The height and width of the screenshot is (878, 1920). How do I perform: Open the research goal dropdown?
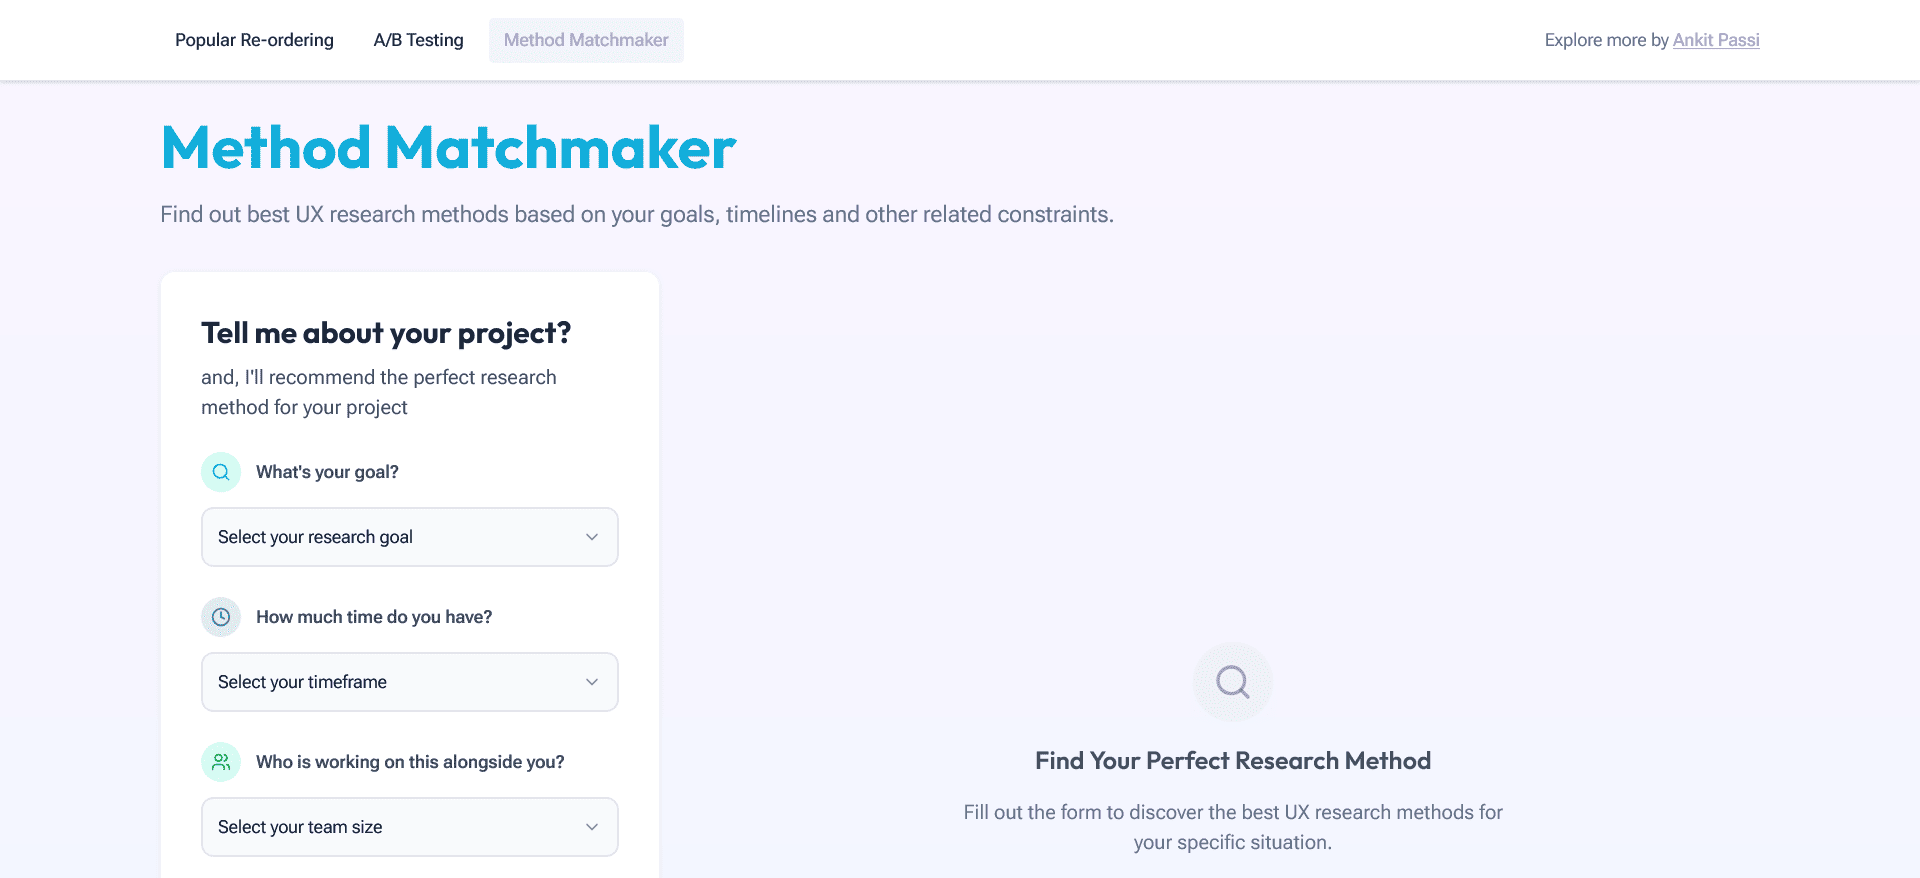point(409,537)
